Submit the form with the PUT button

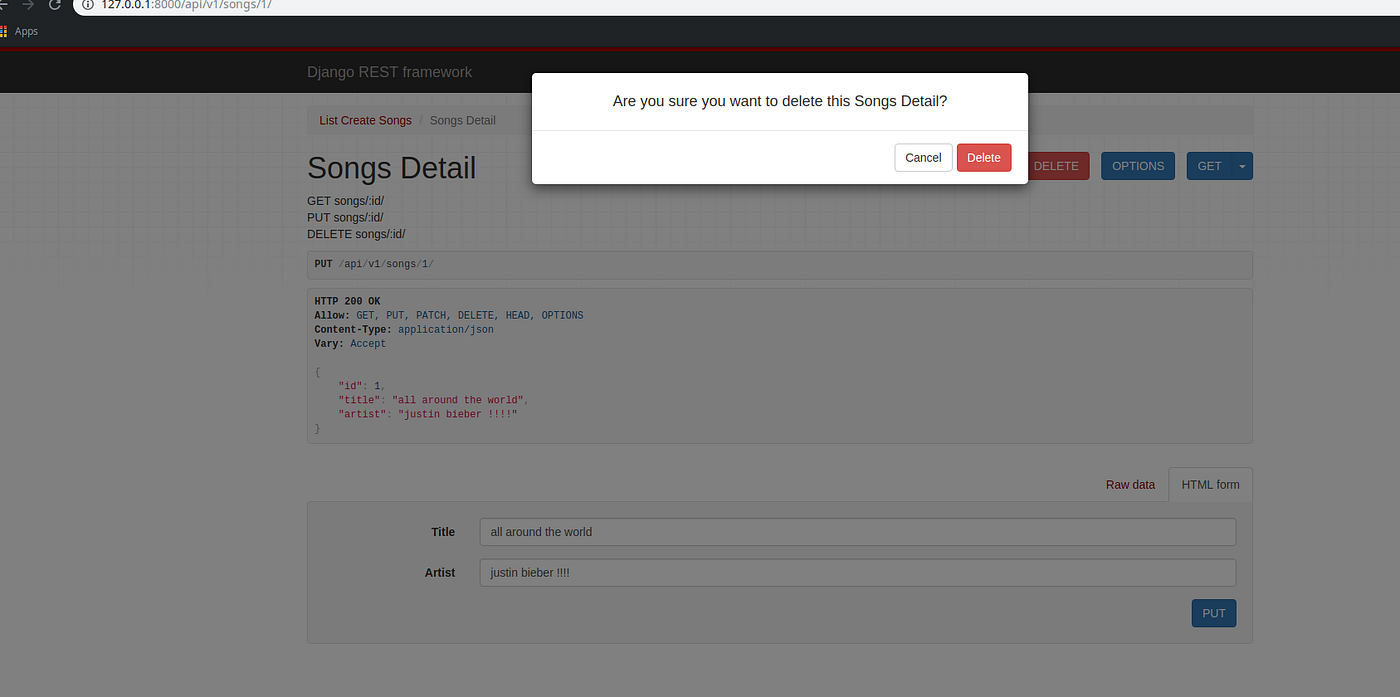1213,613
